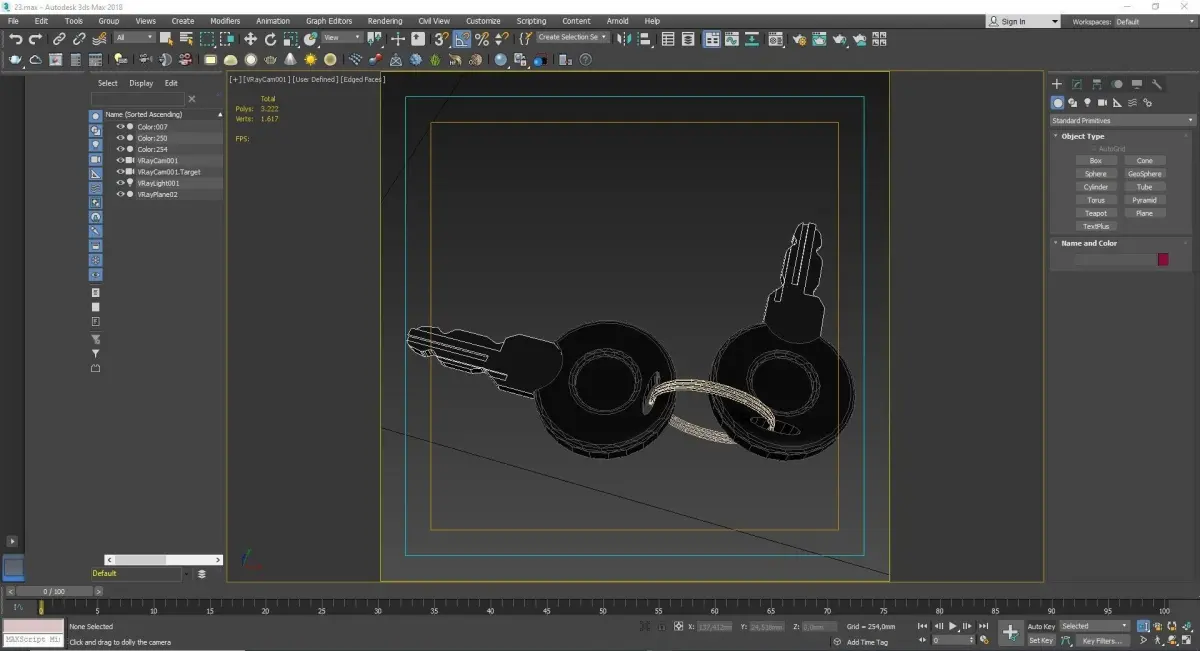Activate the Select and Rotate tool
Screen dimensions: 1200x651
270,39
